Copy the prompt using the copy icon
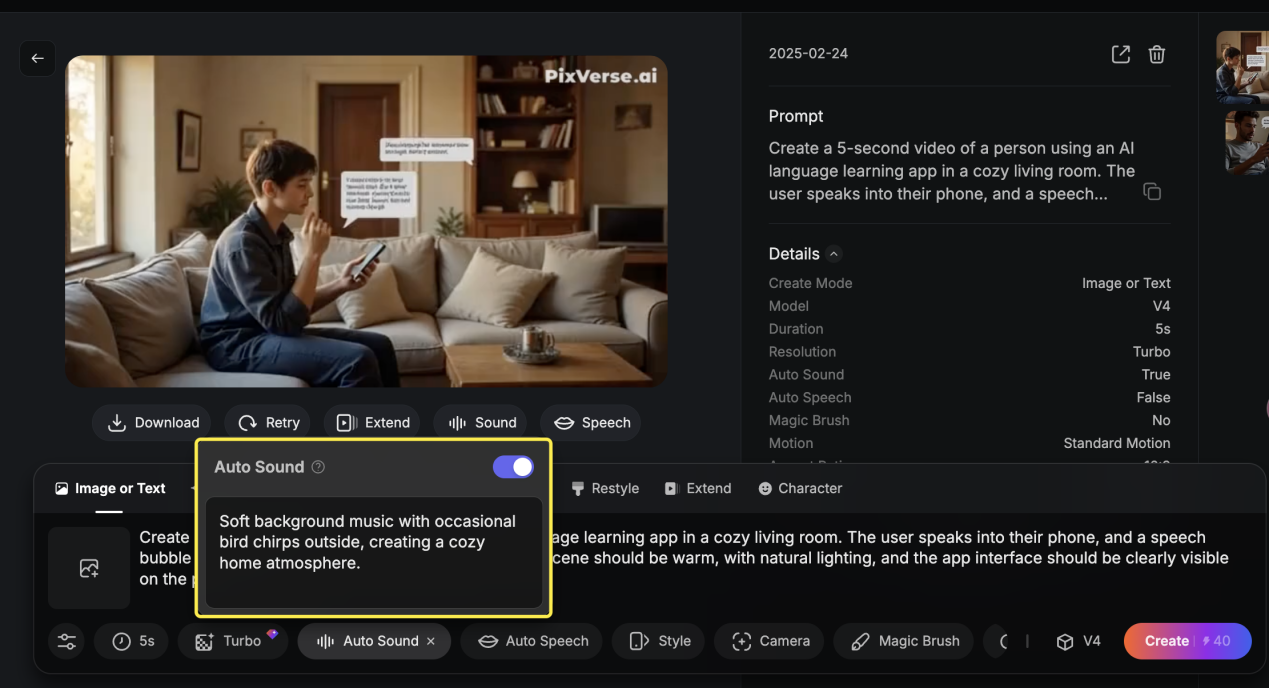Screen dimensions: 1269x688 click(1152, 192)
